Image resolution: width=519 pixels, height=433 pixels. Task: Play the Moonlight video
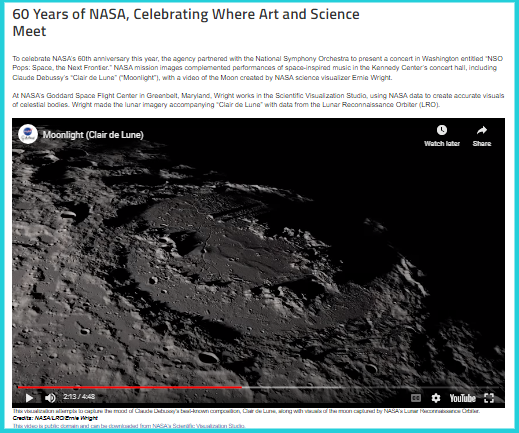(29, 398)
